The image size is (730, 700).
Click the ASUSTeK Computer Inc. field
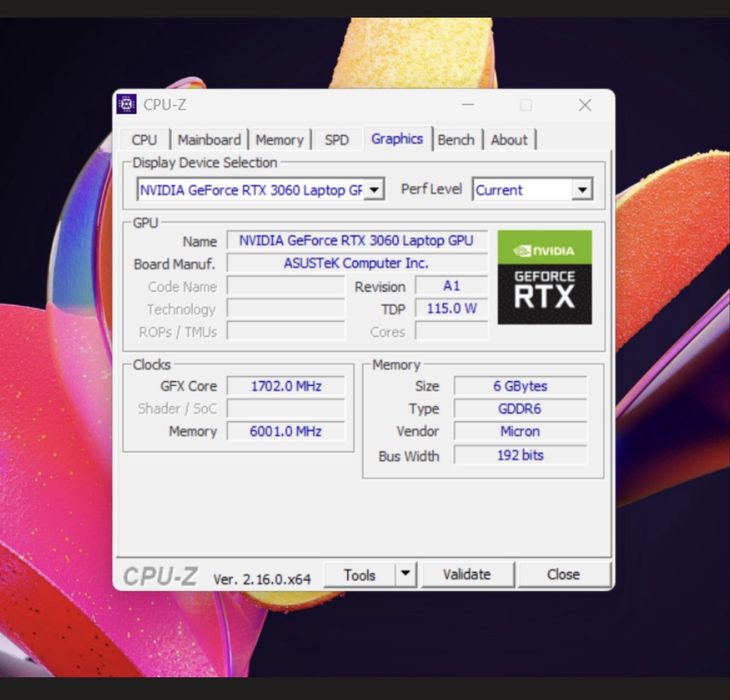pyautogui.click(x=357, y=263)
